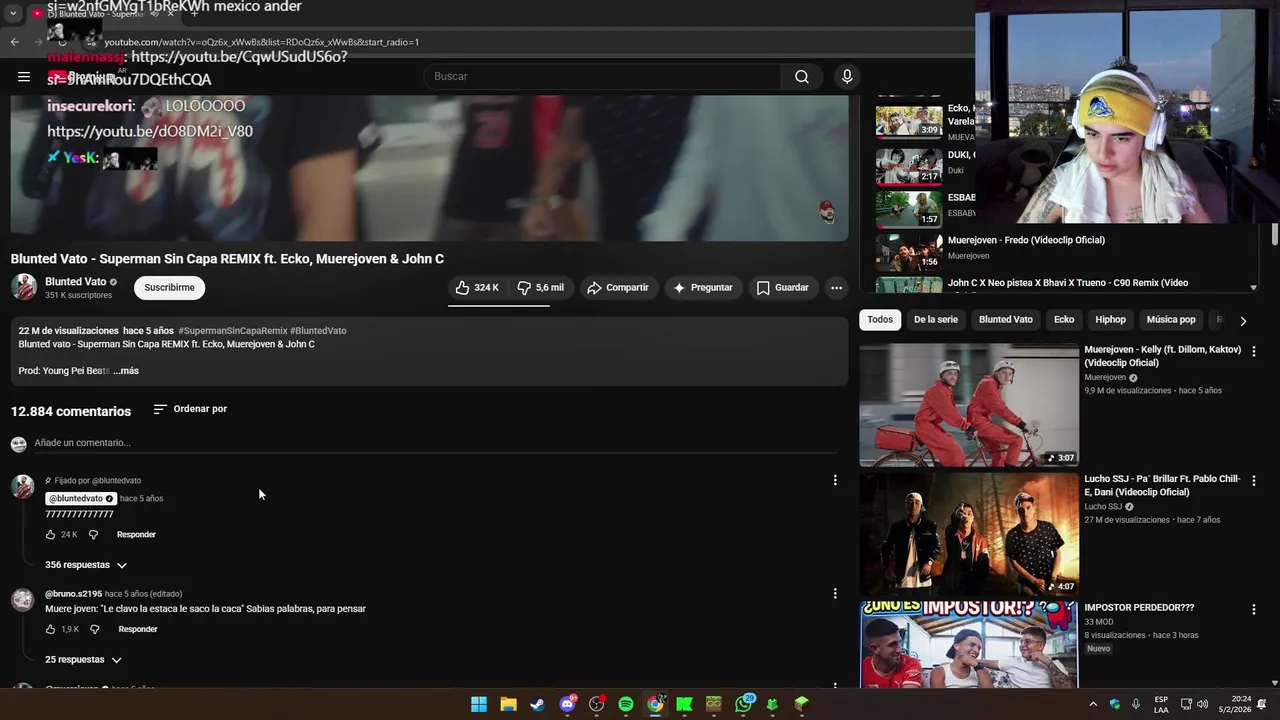Open IMPOSTOR PERDEDOR??? video thumbnail
Screen dimensions: 1280x720
coord(969,644)
